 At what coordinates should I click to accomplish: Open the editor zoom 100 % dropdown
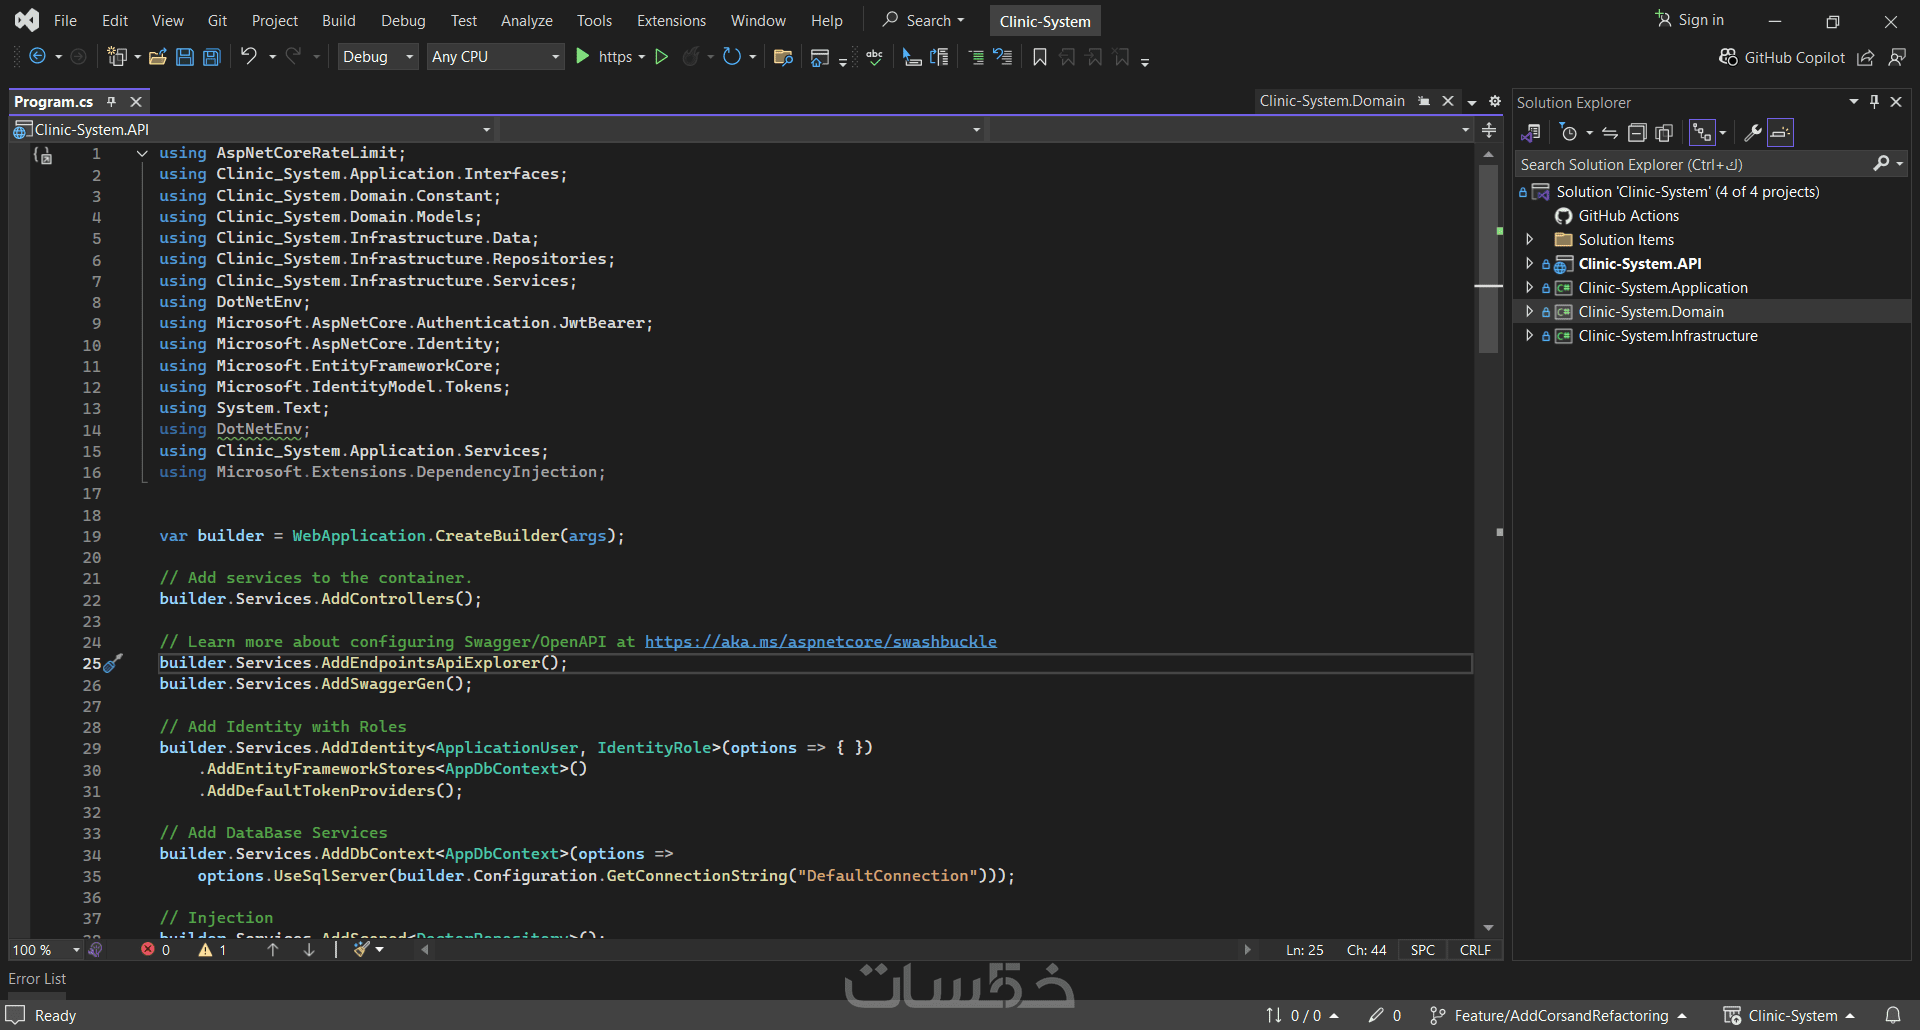point(45,950)
